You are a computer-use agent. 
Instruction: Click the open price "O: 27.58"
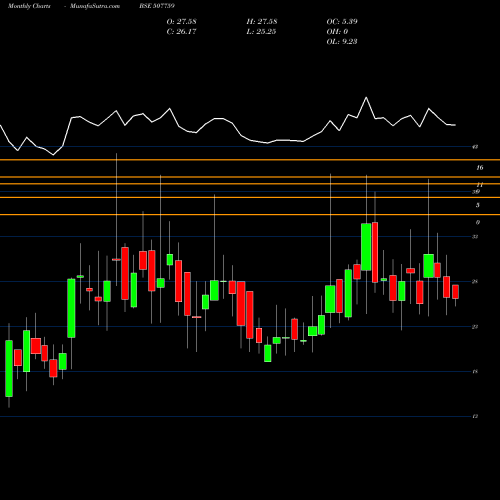click(x=181, y=22)
